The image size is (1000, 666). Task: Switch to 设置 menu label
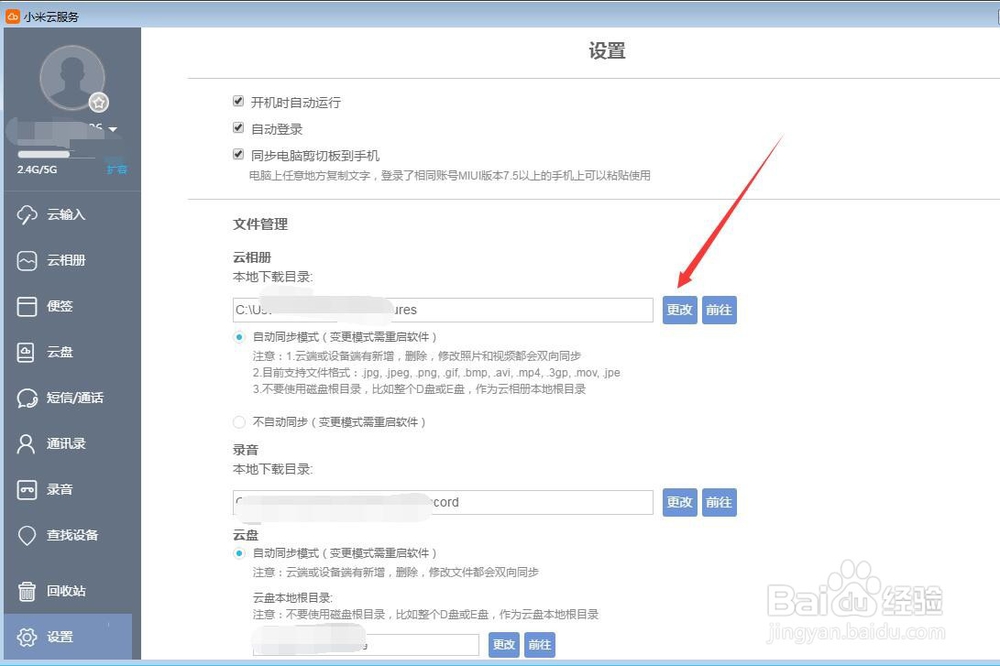(x=59, y=637)
